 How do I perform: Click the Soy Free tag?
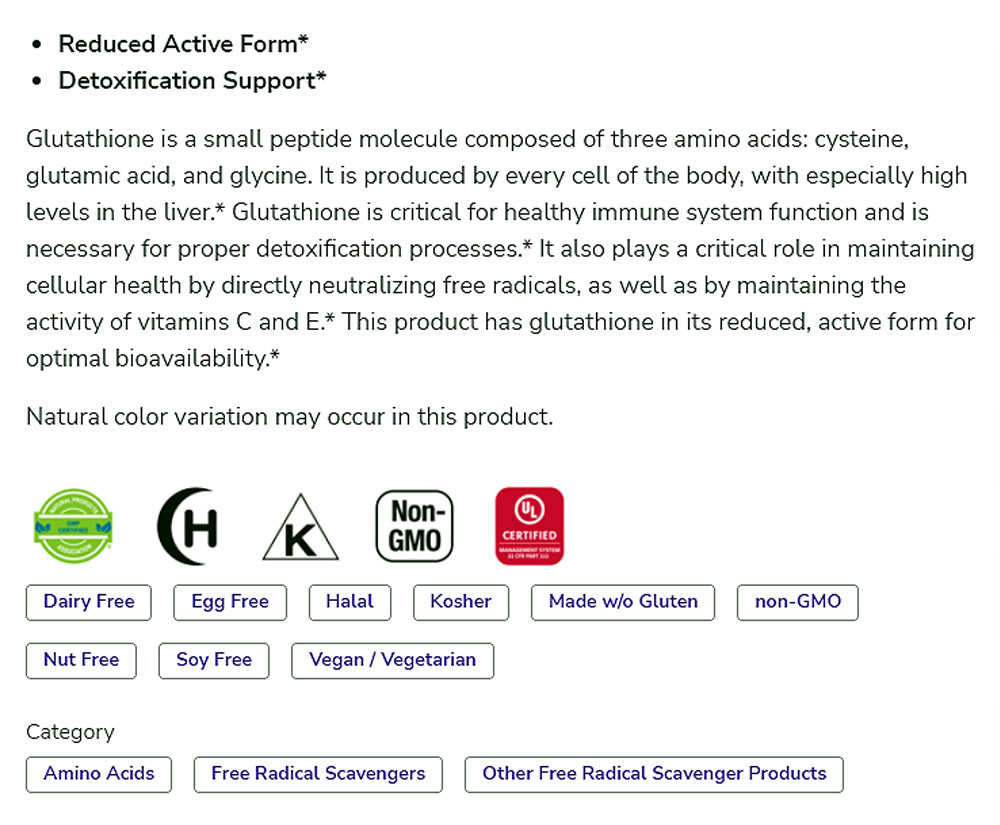tap(214, 660)
